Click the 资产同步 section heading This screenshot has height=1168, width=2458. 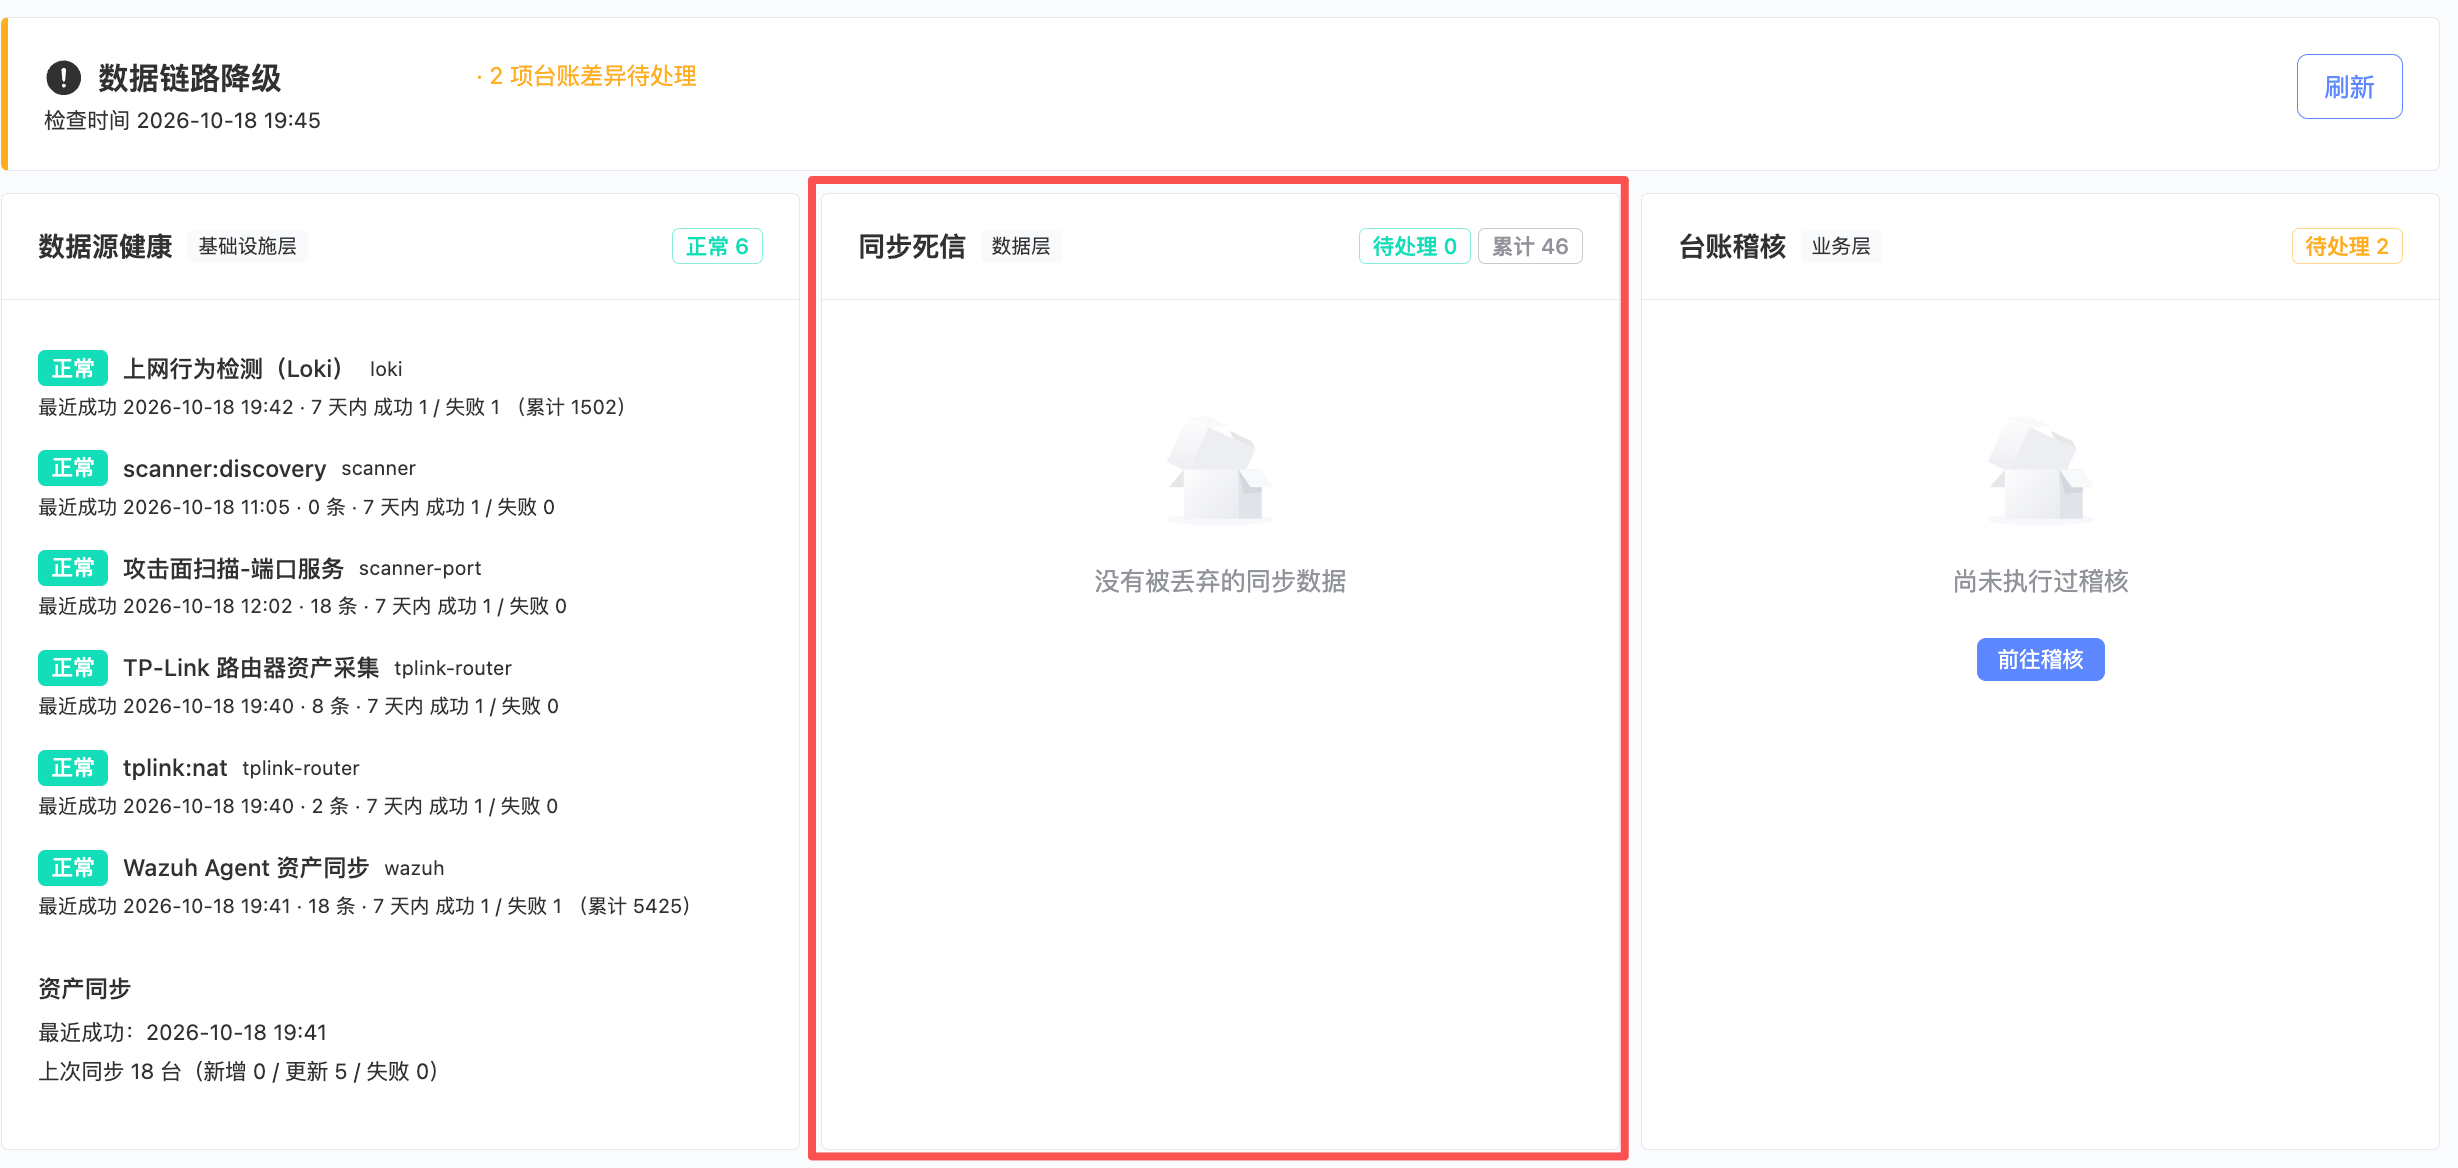tap(84, 989)
